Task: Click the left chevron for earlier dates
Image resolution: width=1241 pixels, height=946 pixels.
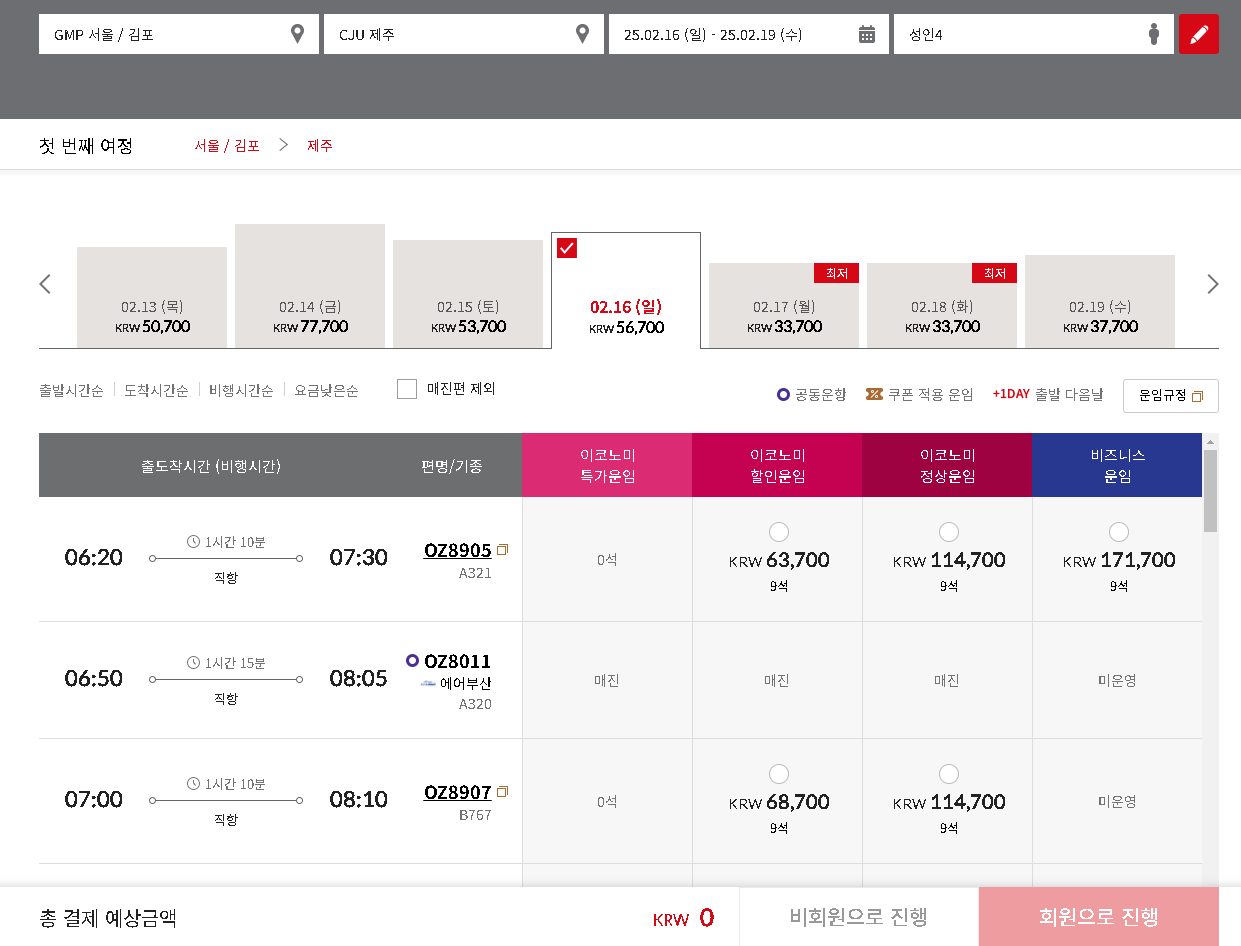Action: 44,284
